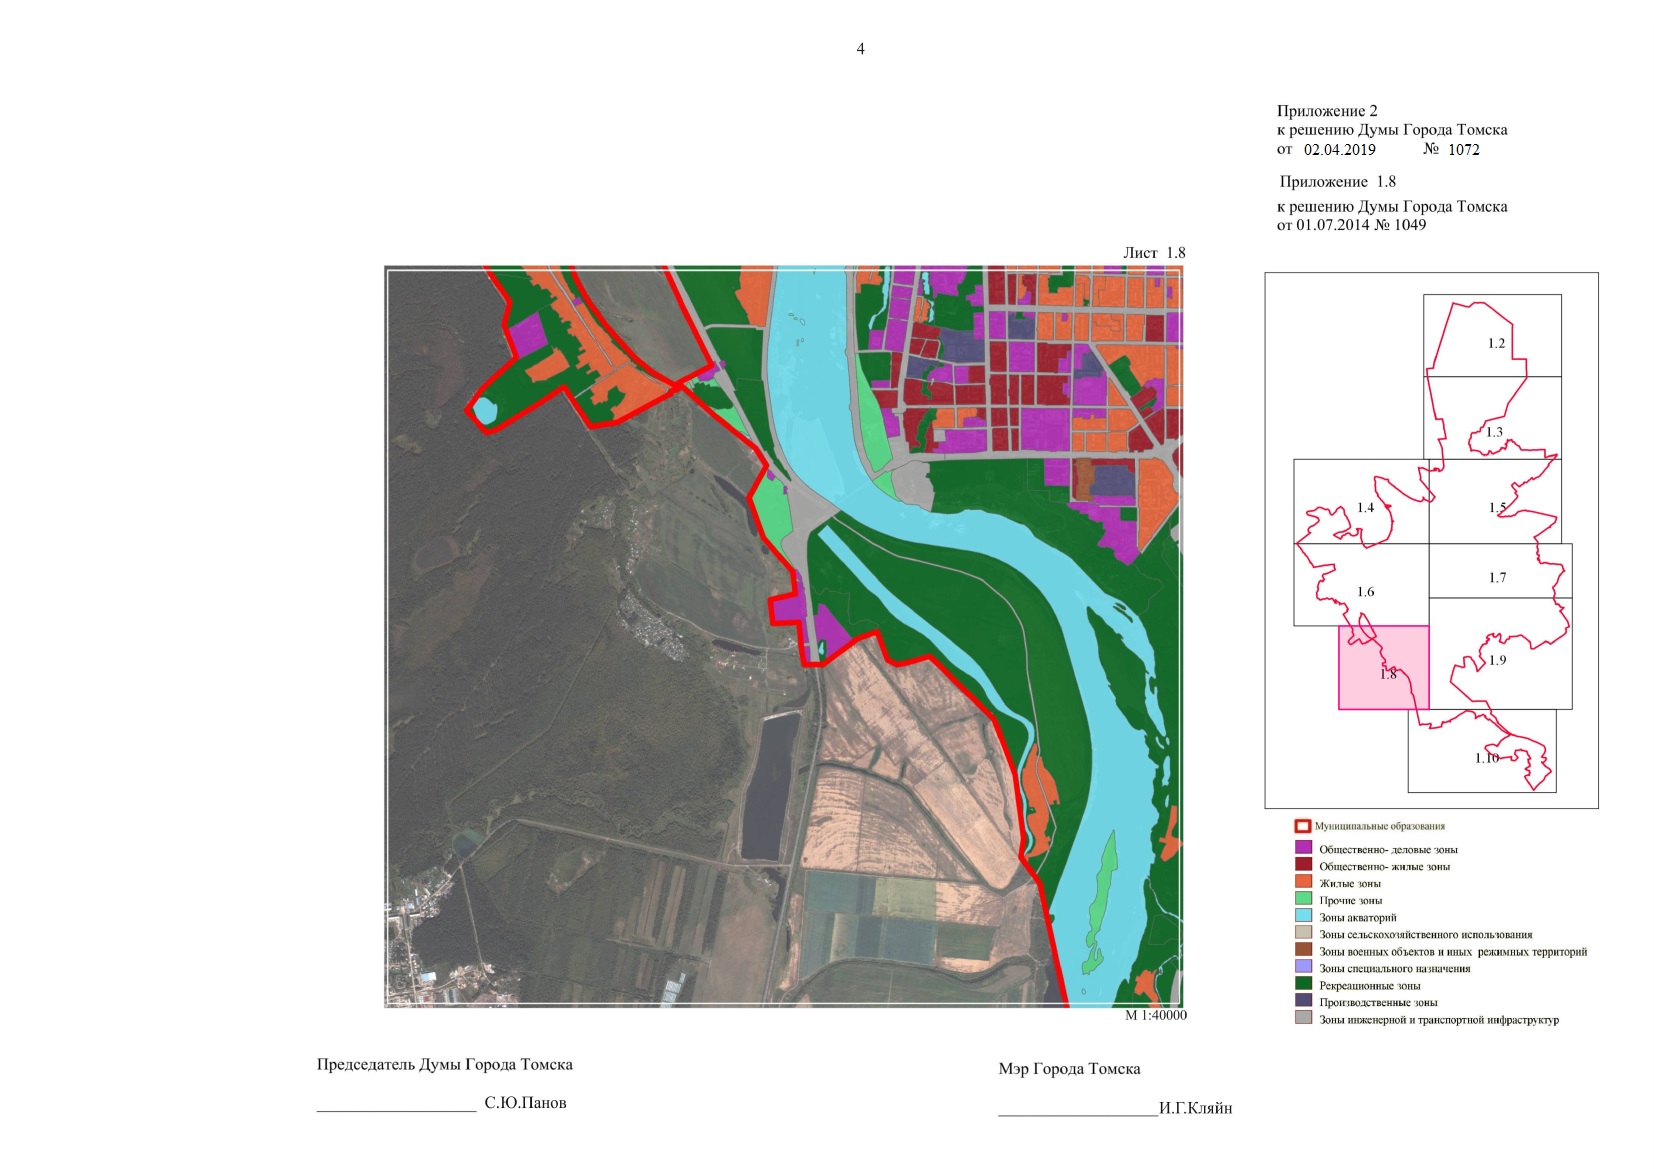Click the Приложение 2 heading text
The image size is (1654, 1169).
pos(1326,111)
